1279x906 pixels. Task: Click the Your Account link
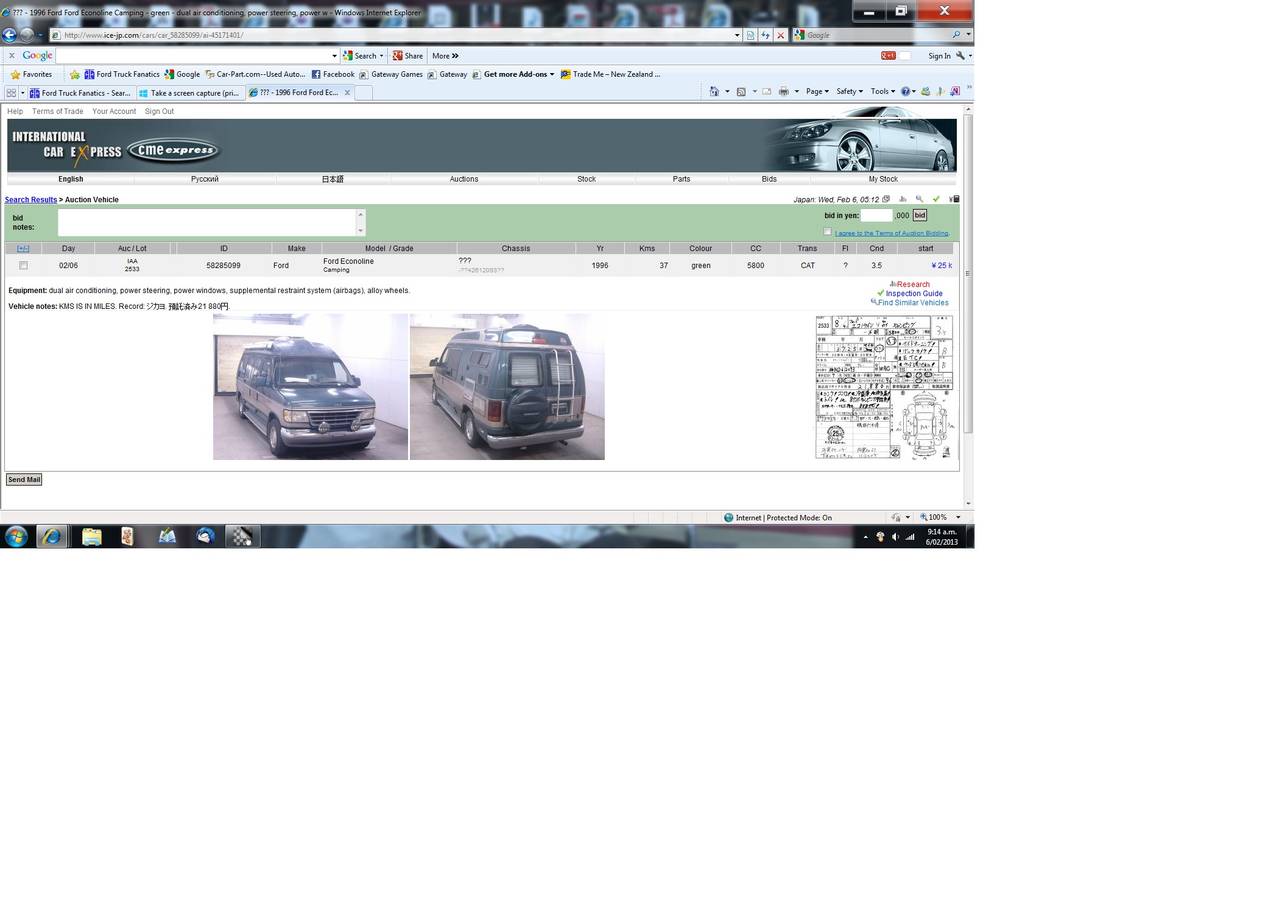114,112
